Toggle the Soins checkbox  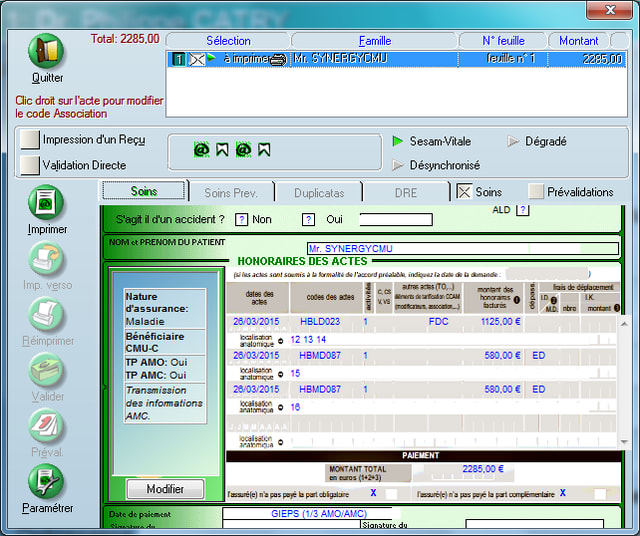pos(464,191)
